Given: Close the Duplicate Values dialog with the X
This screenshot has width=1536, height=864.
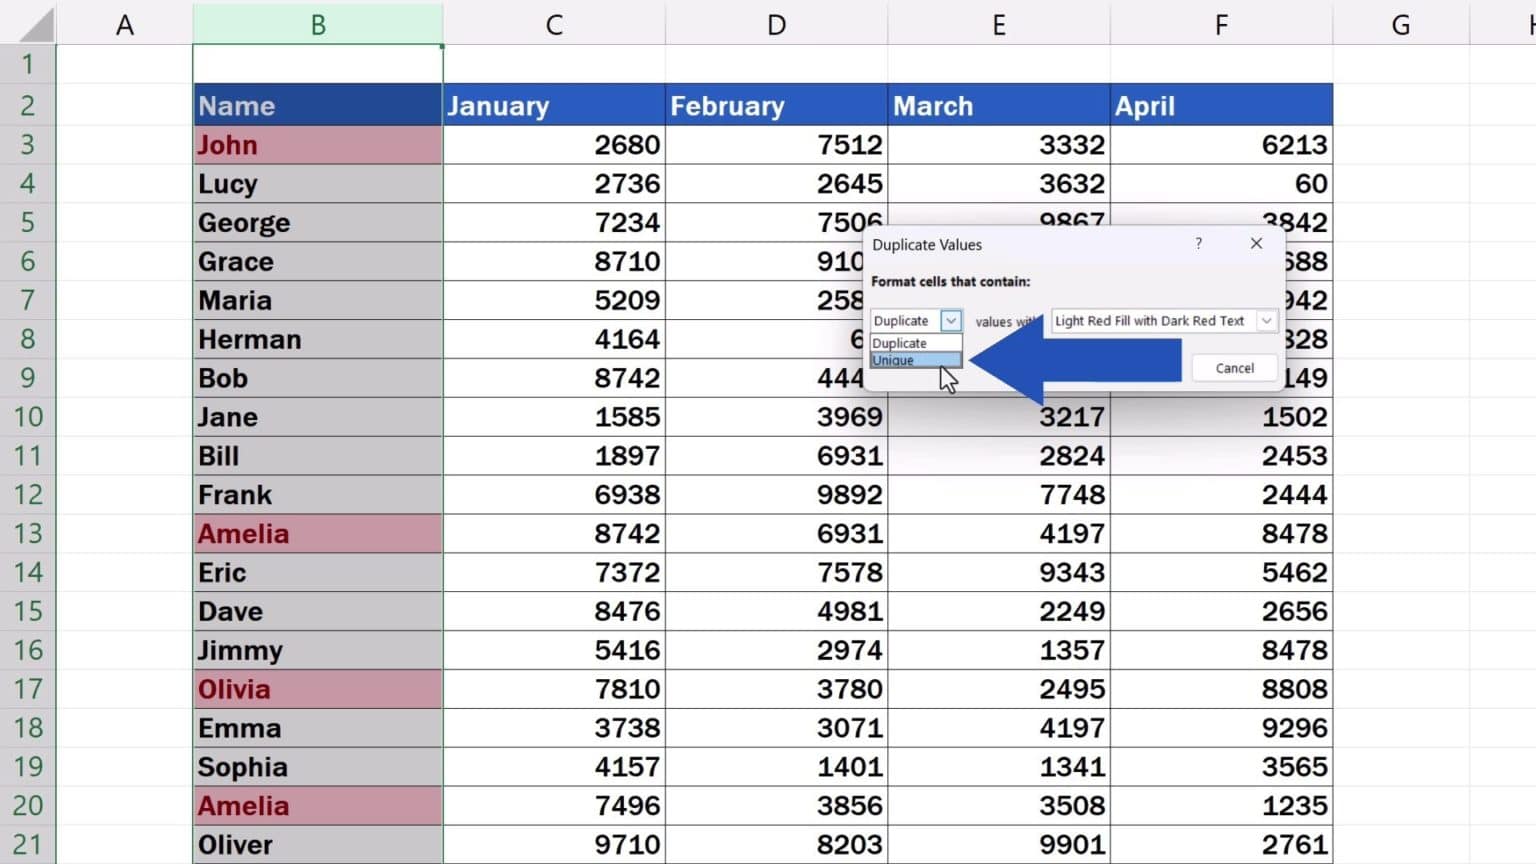Looking at the screenshot, I should click(1256, 243).
